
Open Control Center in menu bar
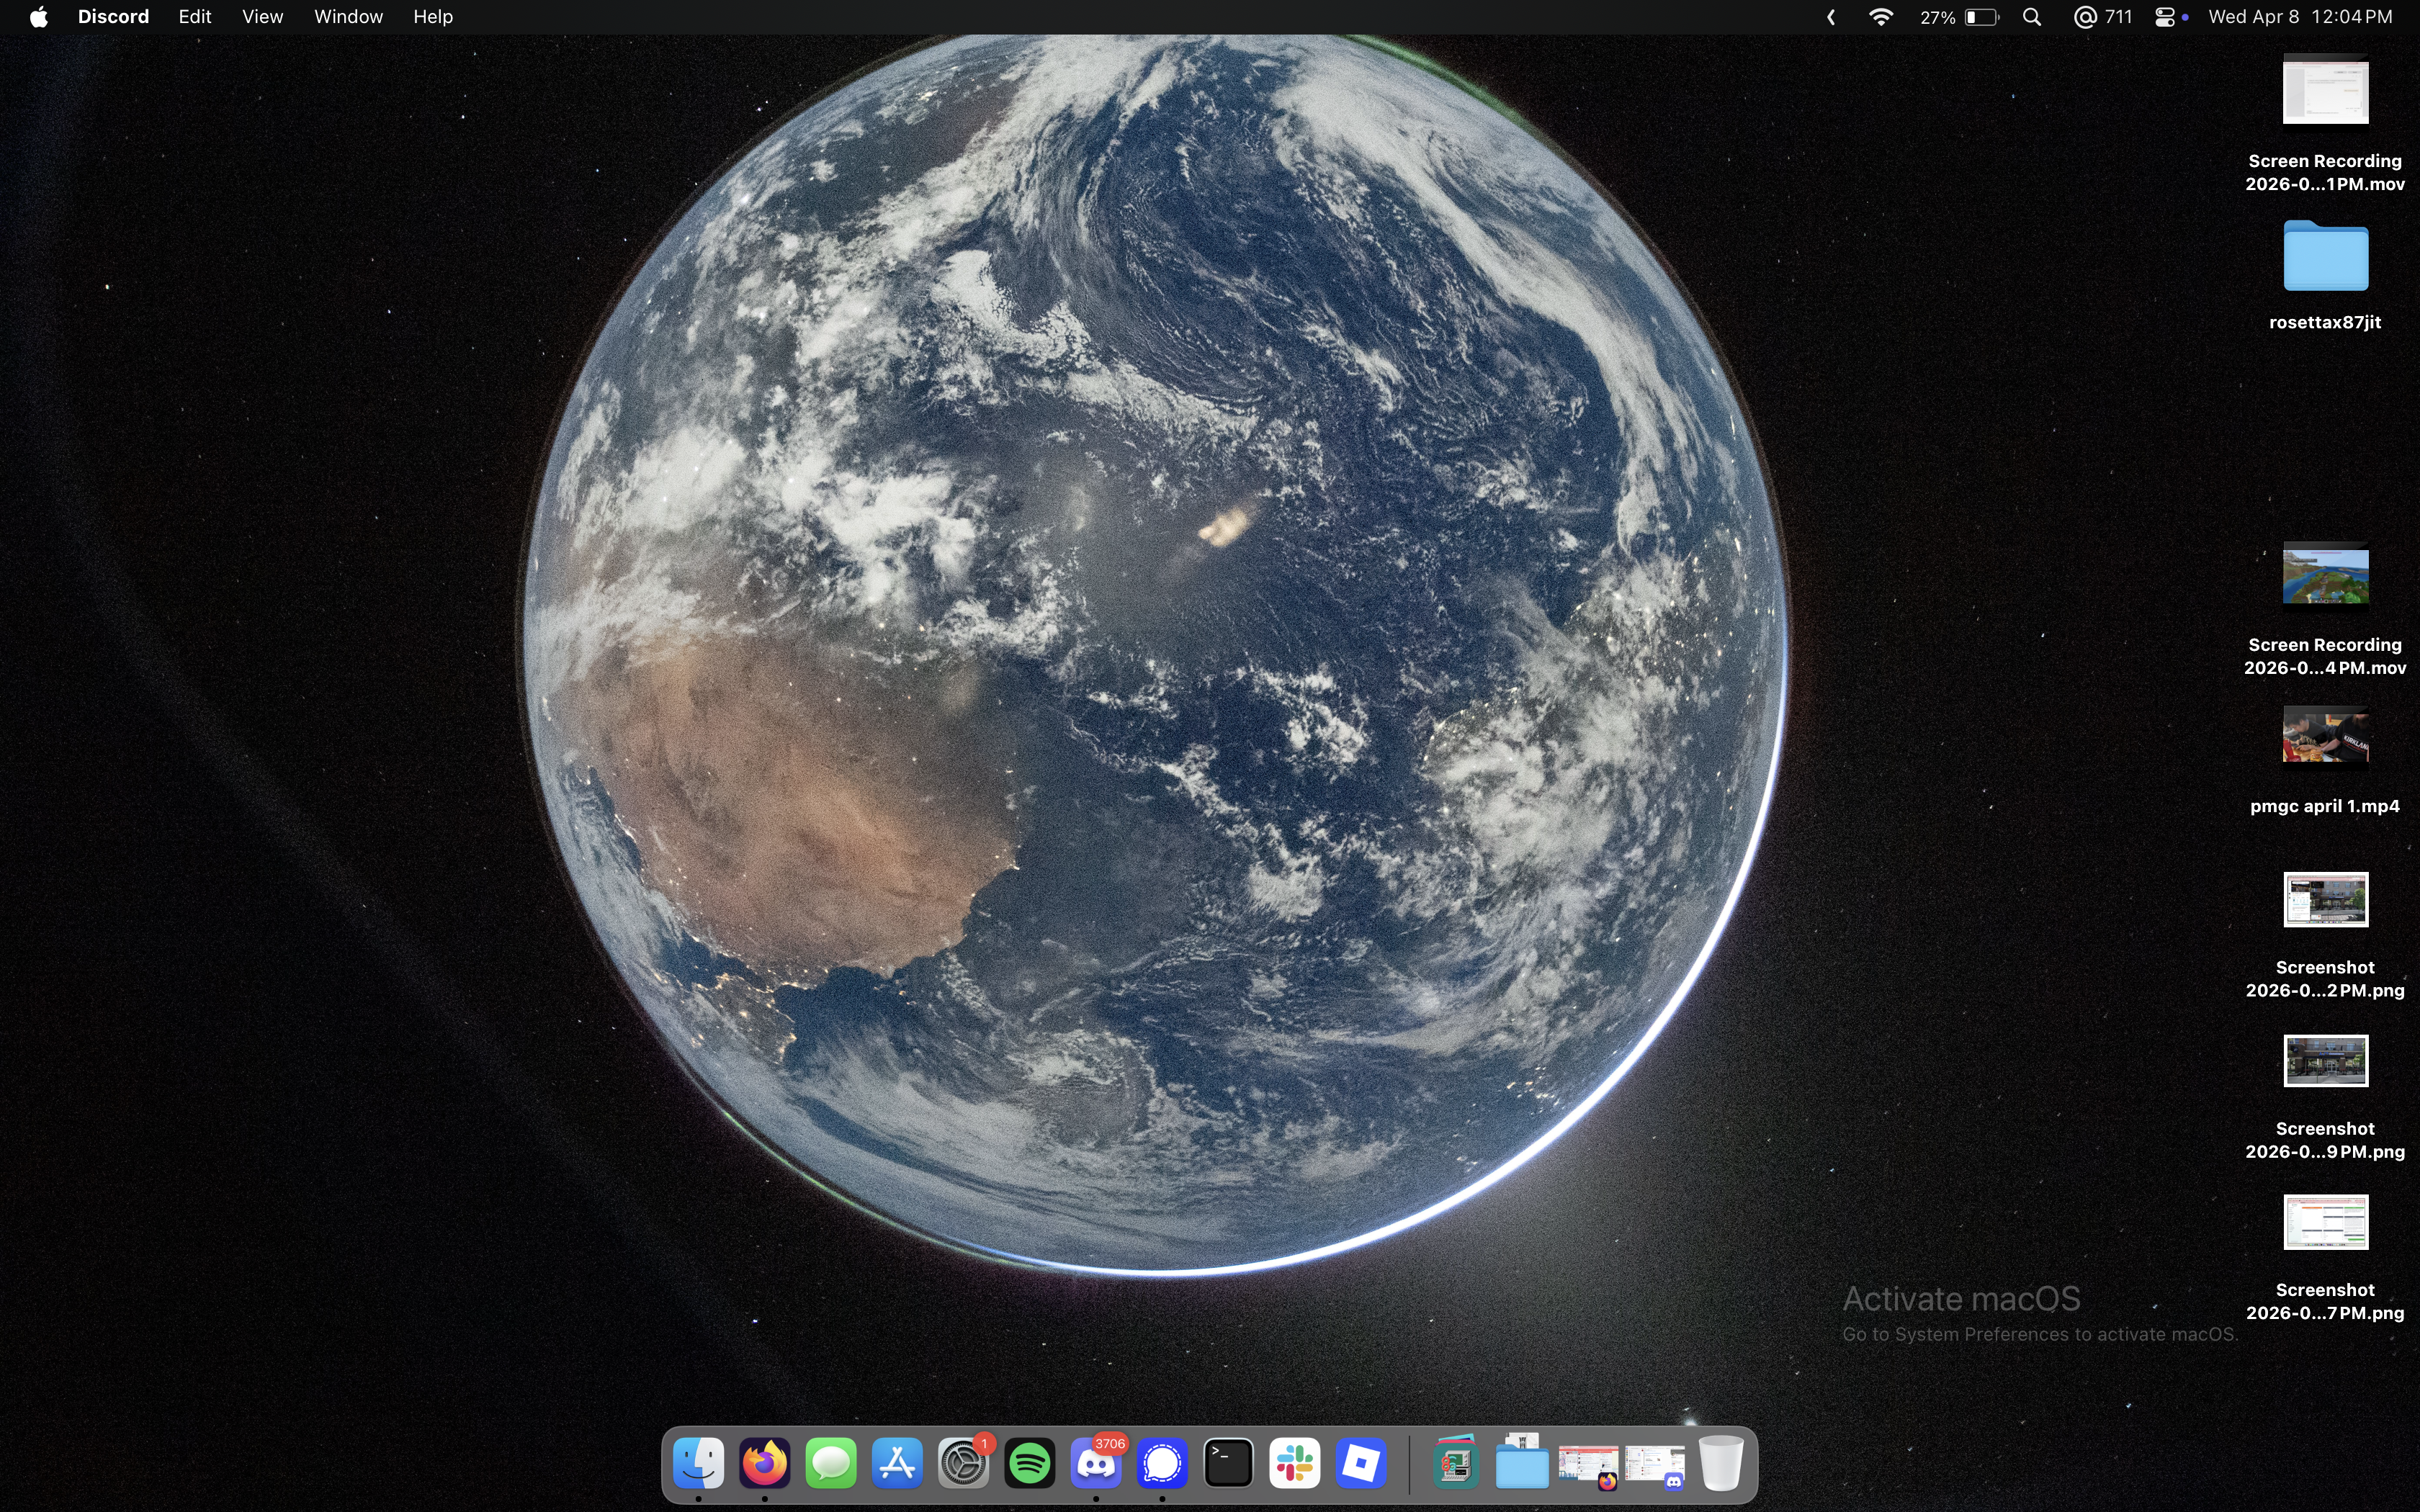point(2164,17)
